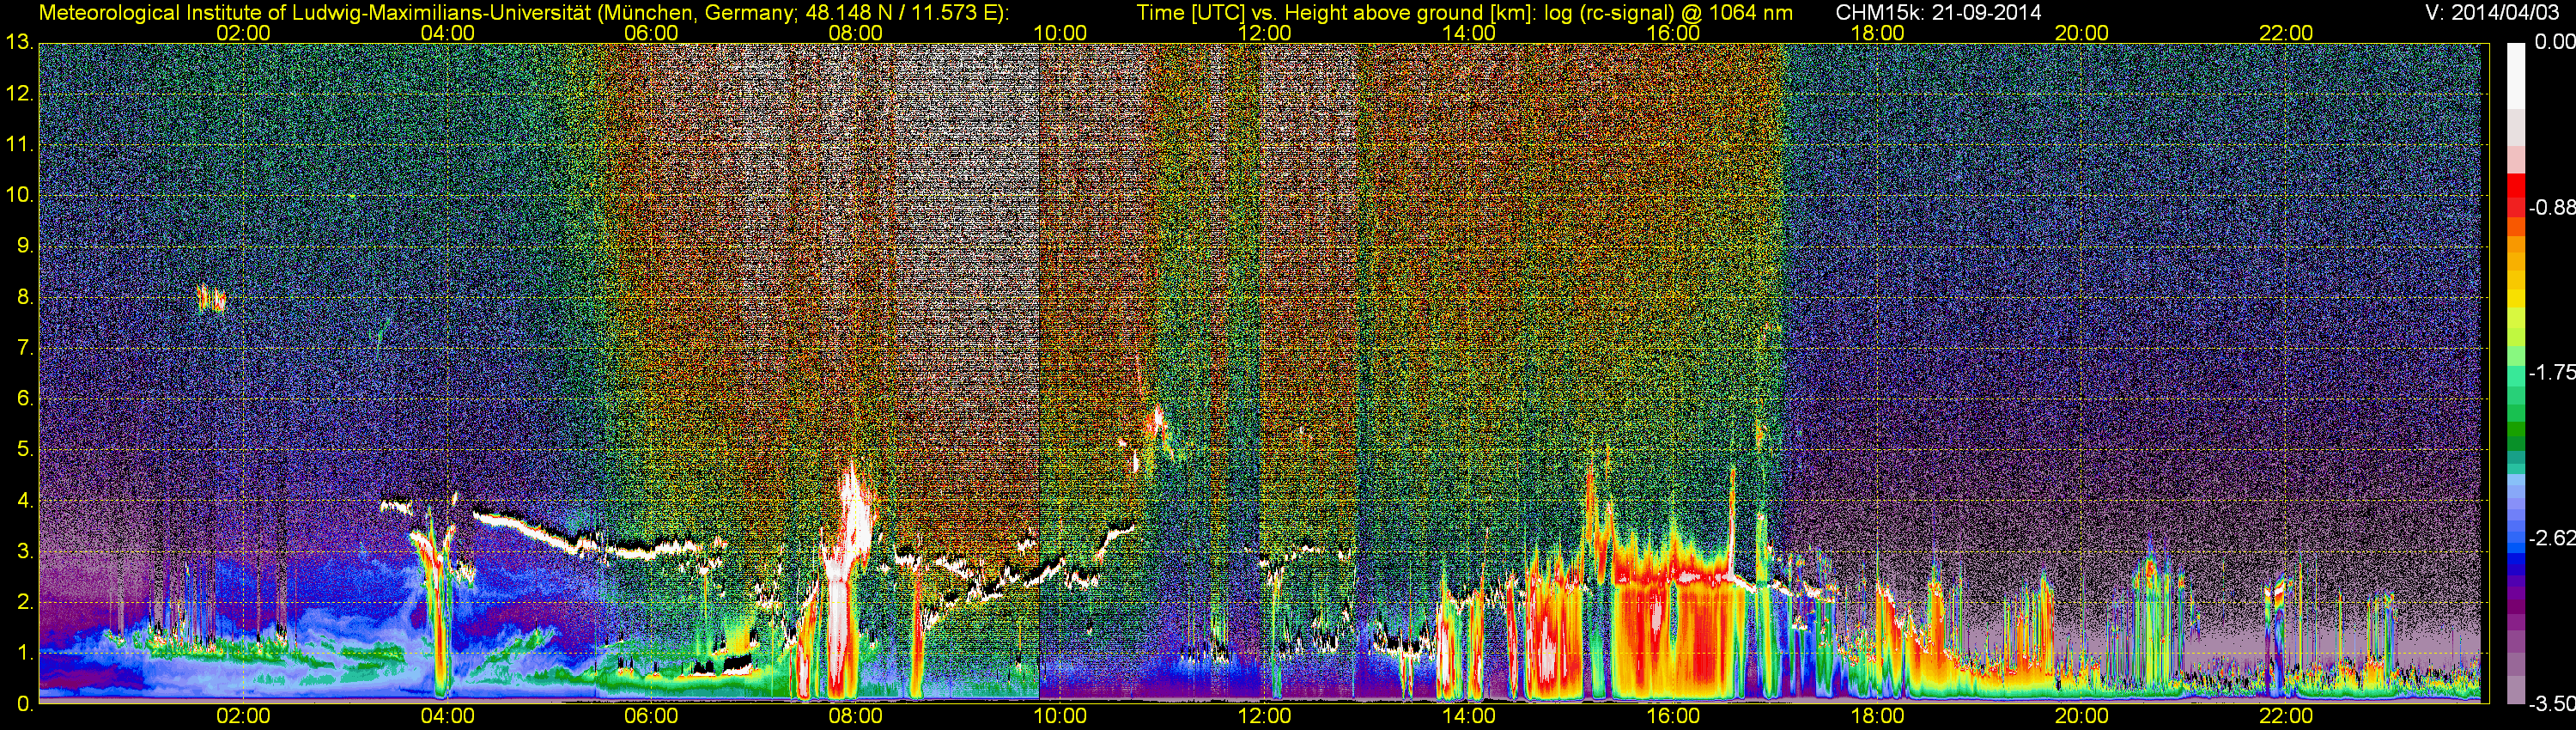Select the 12:00 mark on the top axis
This screenshot has height=730, width=2576.
coord(1264,33)
